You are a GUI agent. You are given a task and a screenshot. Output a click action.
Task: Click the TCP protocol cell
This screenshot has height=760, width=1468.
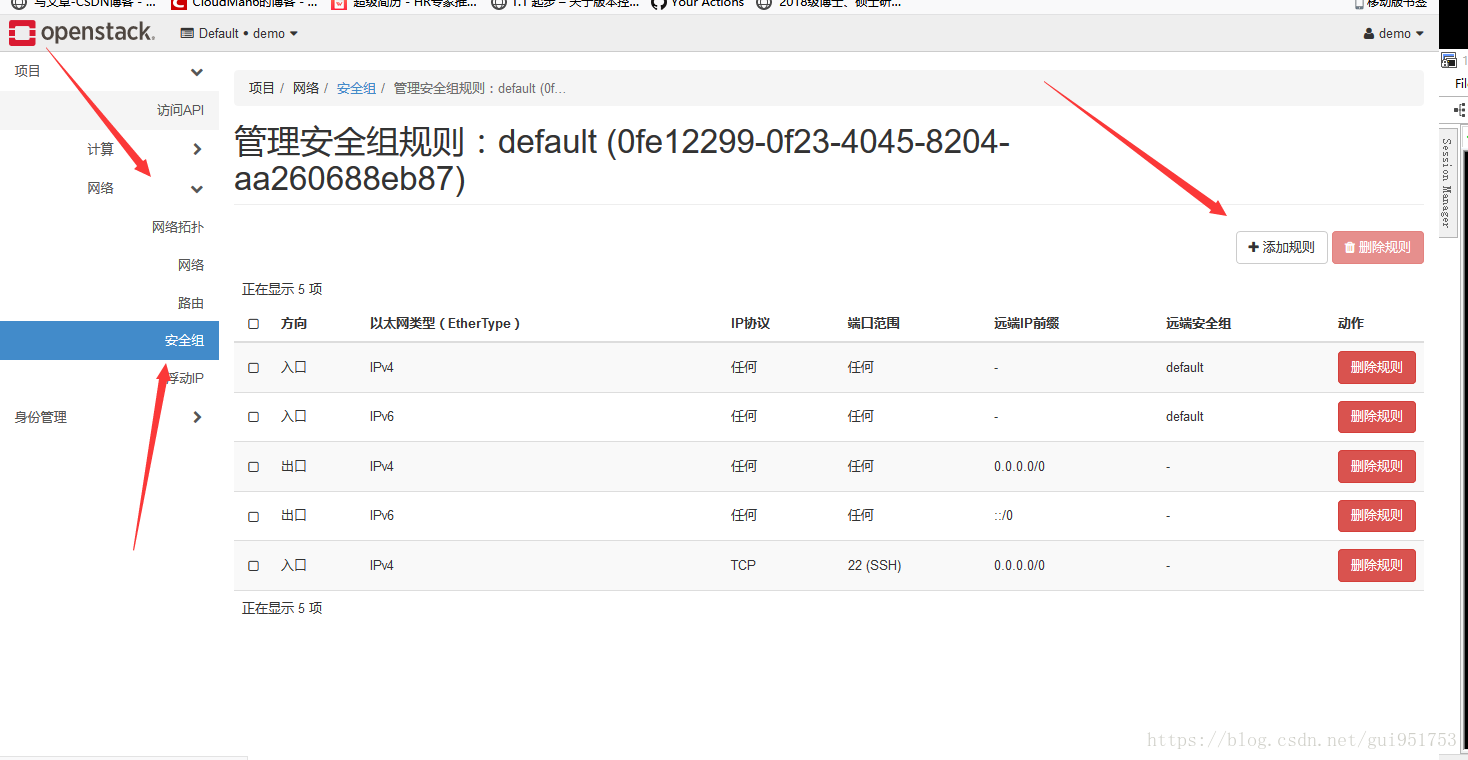[x=743, y=565]
